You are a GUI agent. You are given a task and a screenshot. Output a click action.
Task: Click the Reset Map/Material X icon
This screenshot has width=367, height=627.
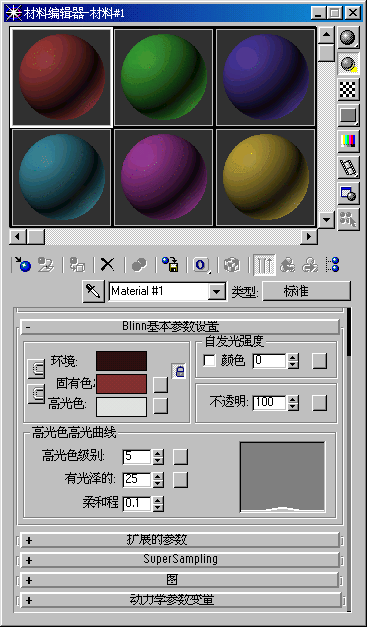(107, 265)
